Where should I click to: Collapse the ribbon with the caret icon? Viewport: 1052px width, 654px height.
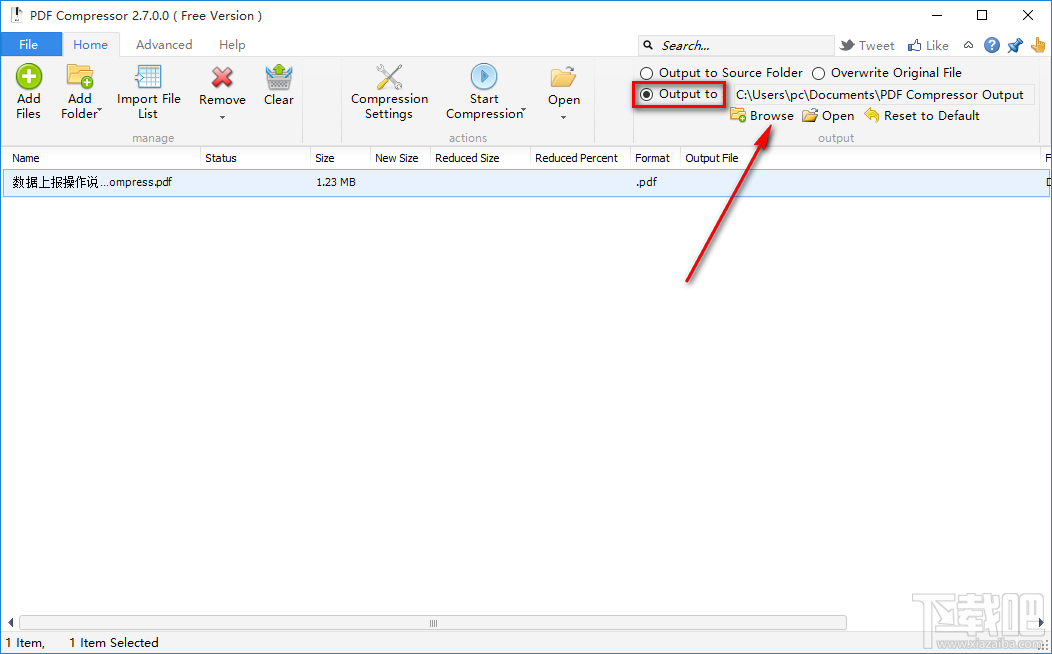pyautogui.click(x=968, y=45)
